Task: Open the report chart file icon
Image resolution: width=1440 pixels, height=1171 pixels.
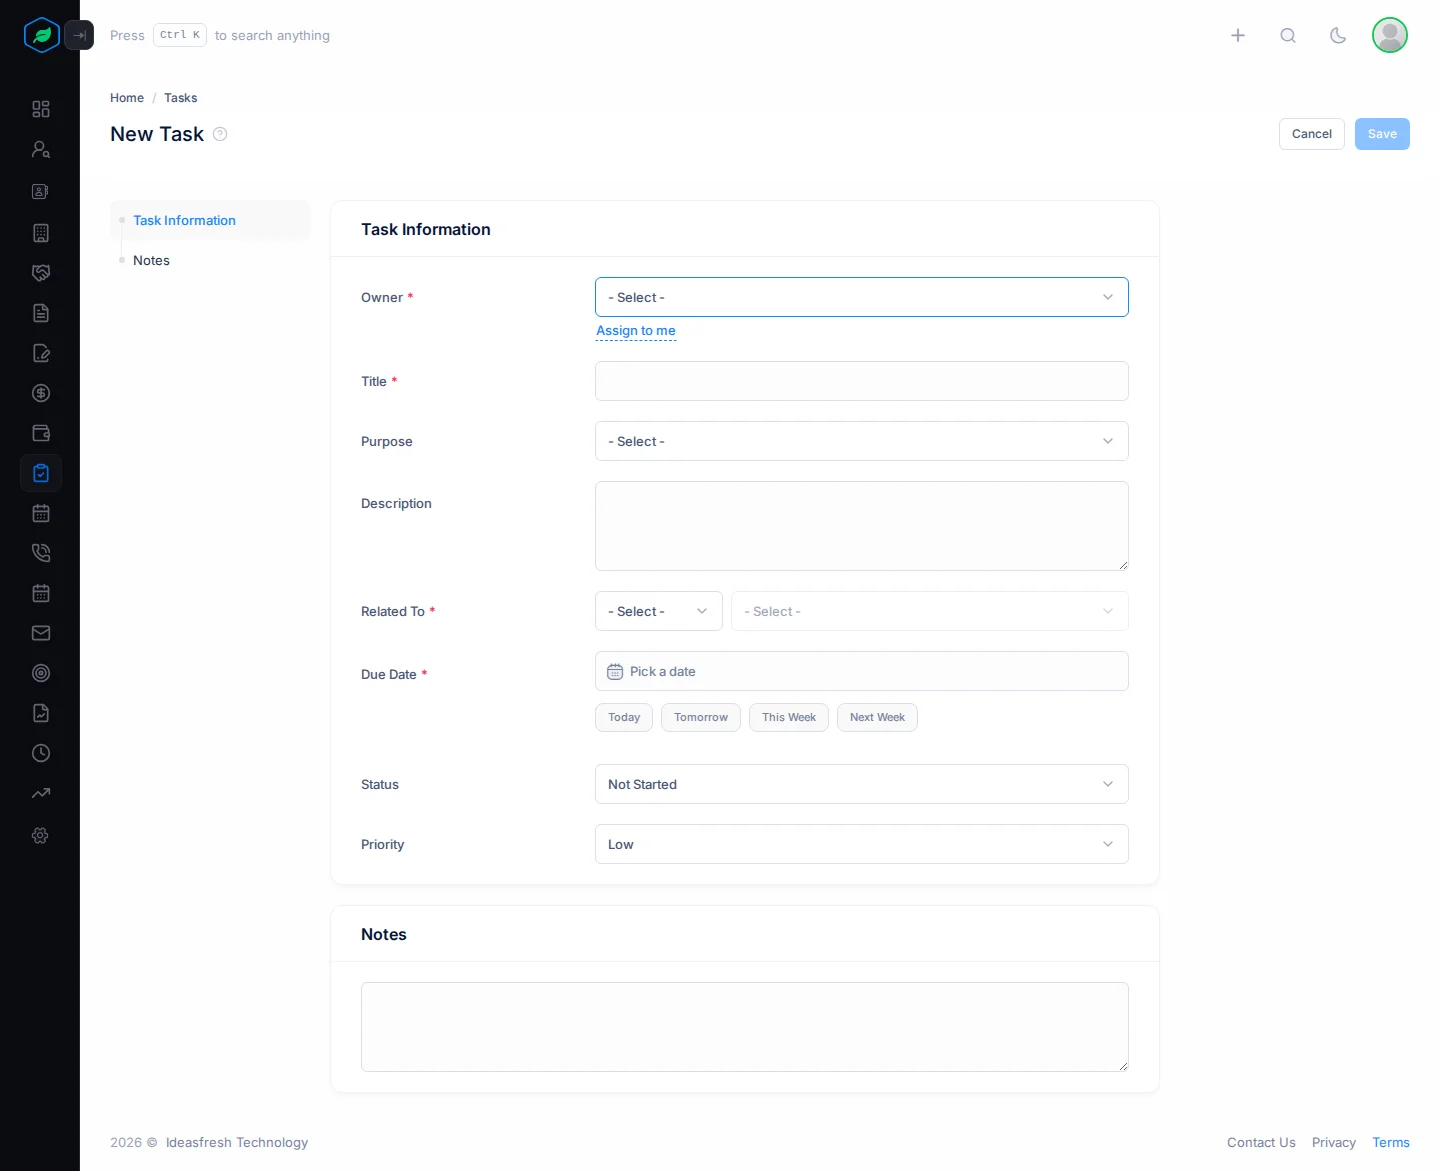Action: (41, 713)
